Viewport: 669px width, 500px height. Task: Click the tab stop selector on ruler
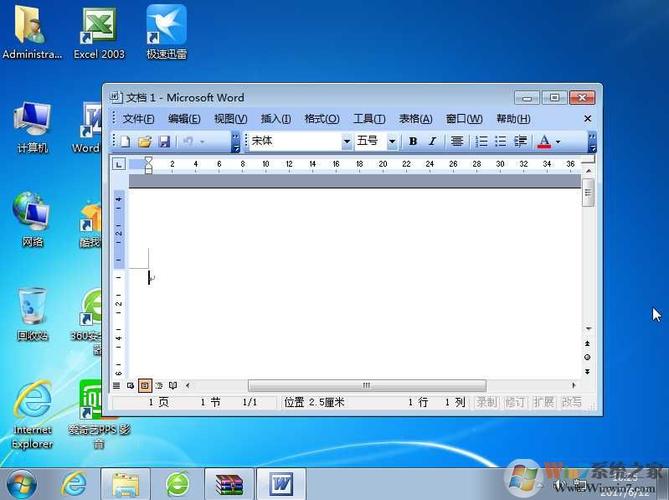click(x=119, y=164)
